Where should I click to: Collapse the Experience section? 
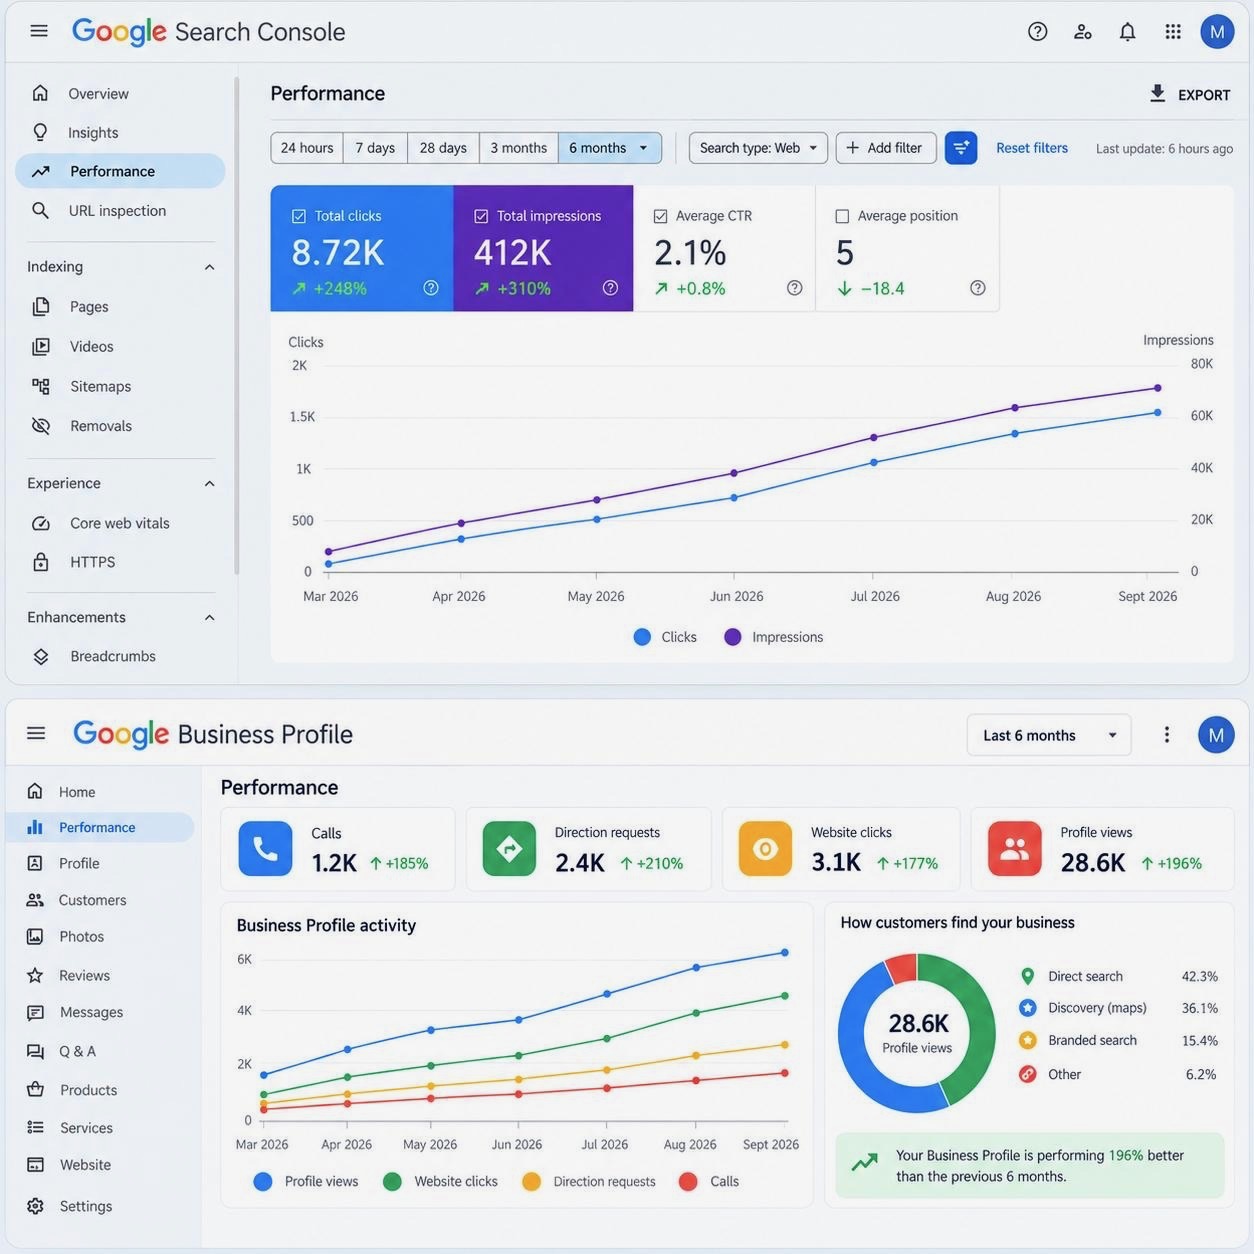click(x=209, y=484)
